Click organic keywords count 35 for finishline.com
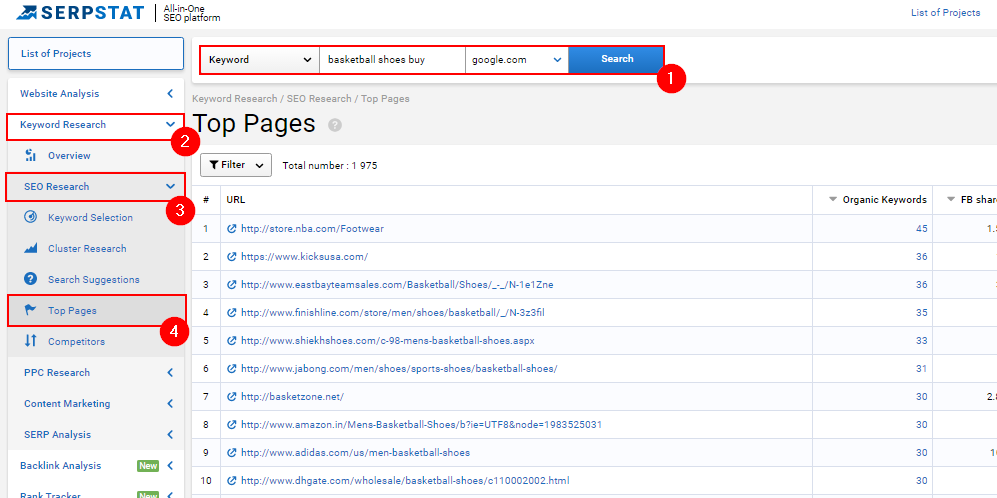The width and height of the screenshot is (997, 498). (922, 312)
